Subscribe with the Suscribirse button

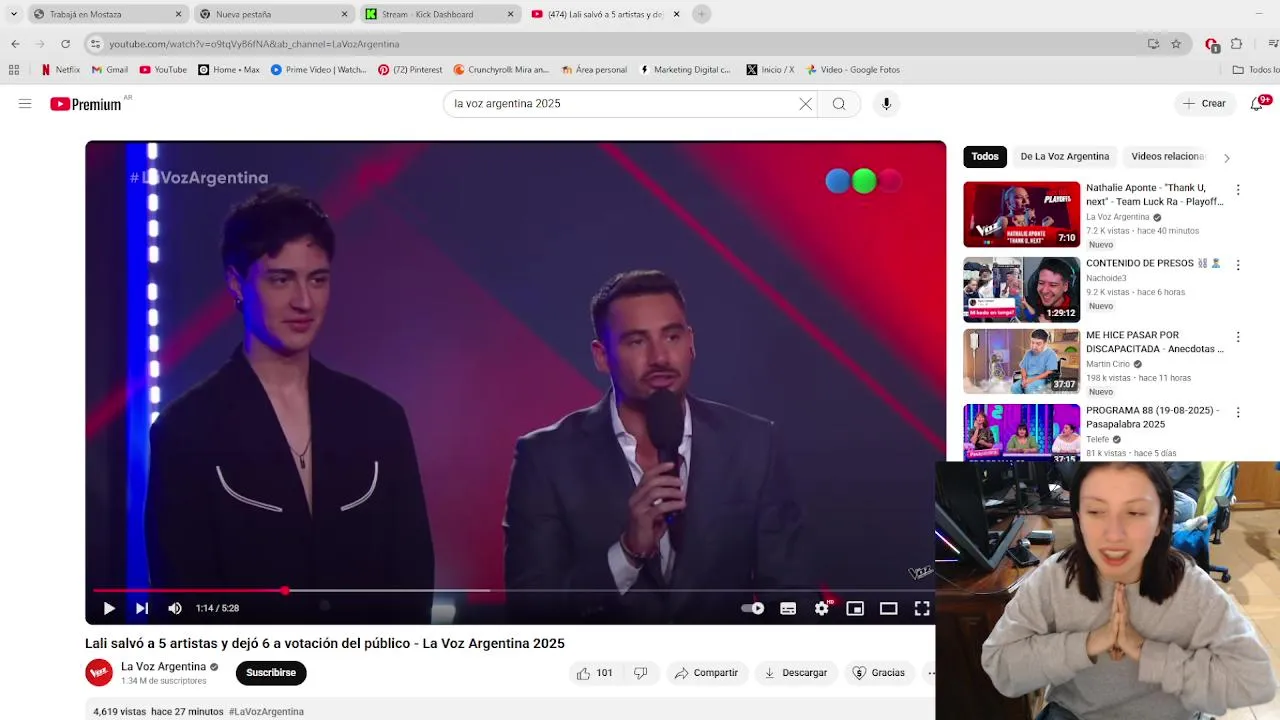tap(271, 673)
